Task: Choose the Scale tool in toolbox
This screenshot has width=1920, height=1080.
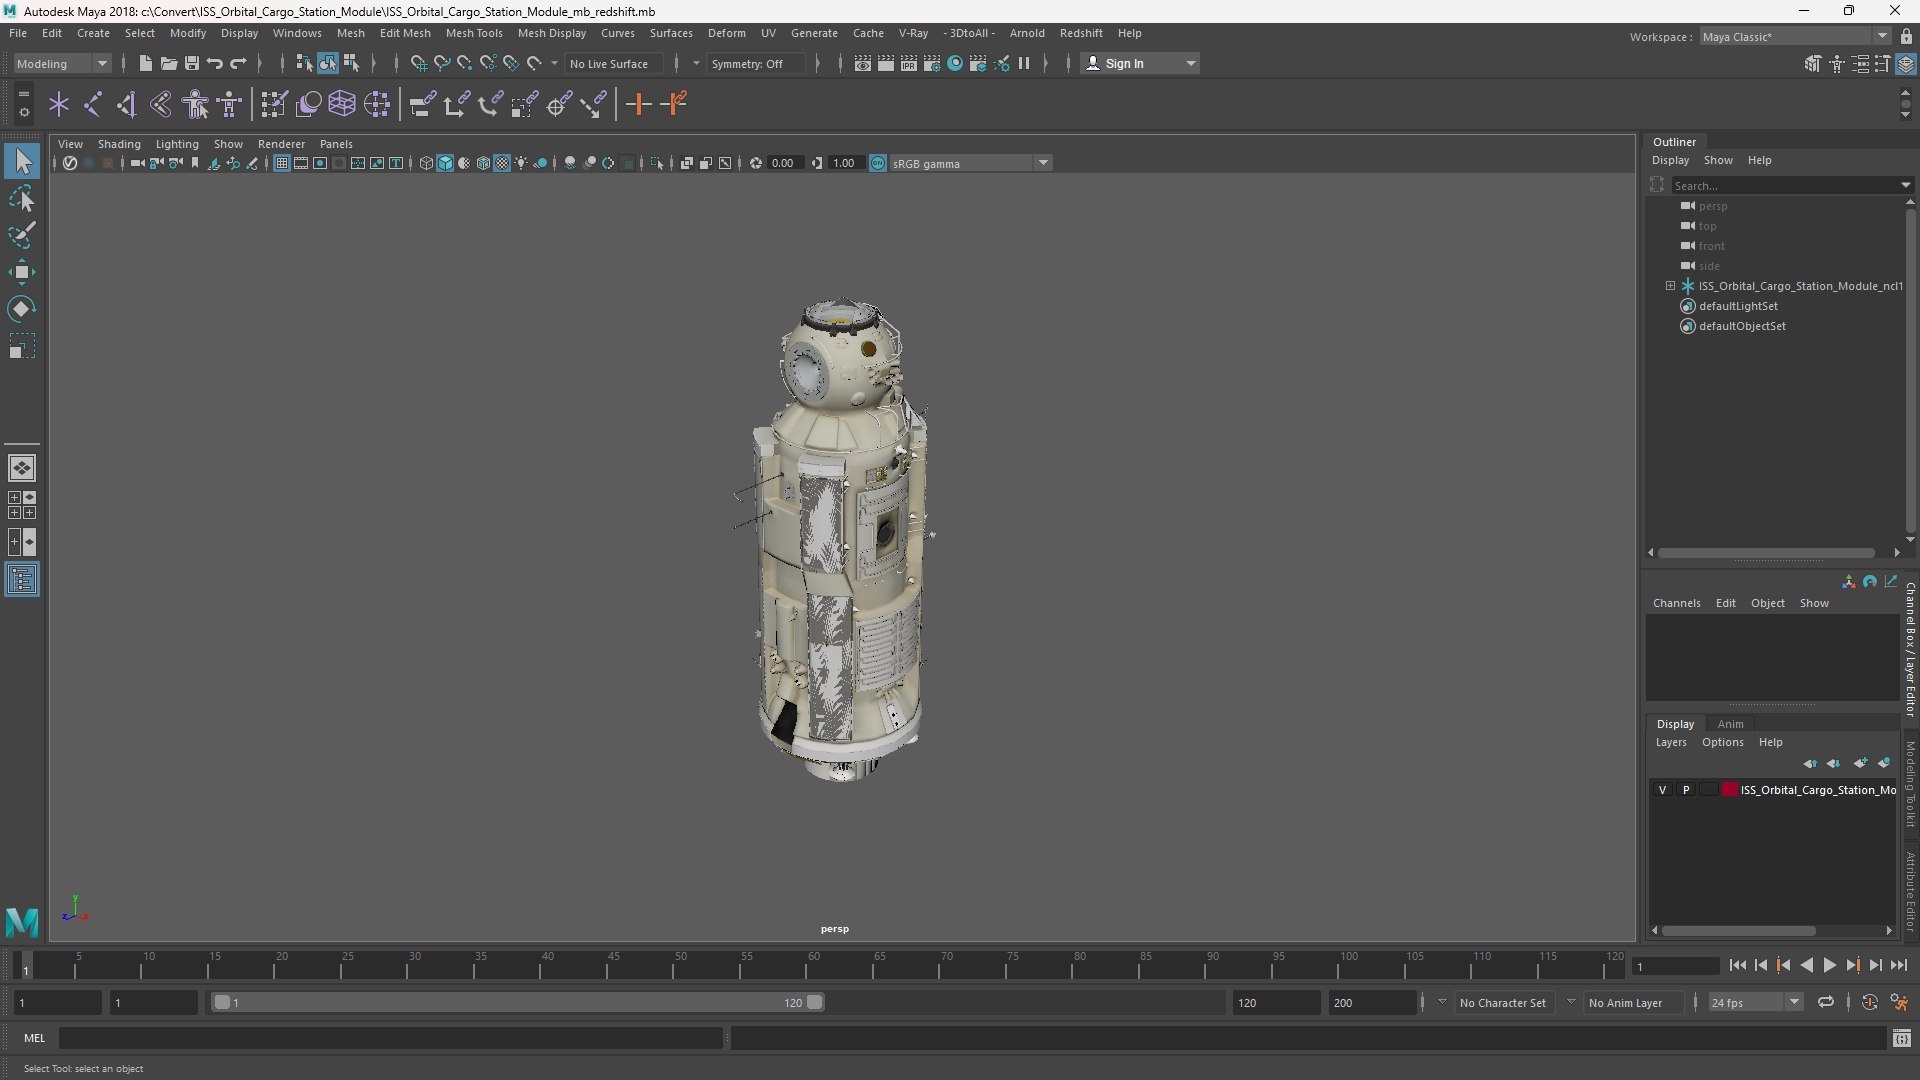Action: tap(22, 346)
